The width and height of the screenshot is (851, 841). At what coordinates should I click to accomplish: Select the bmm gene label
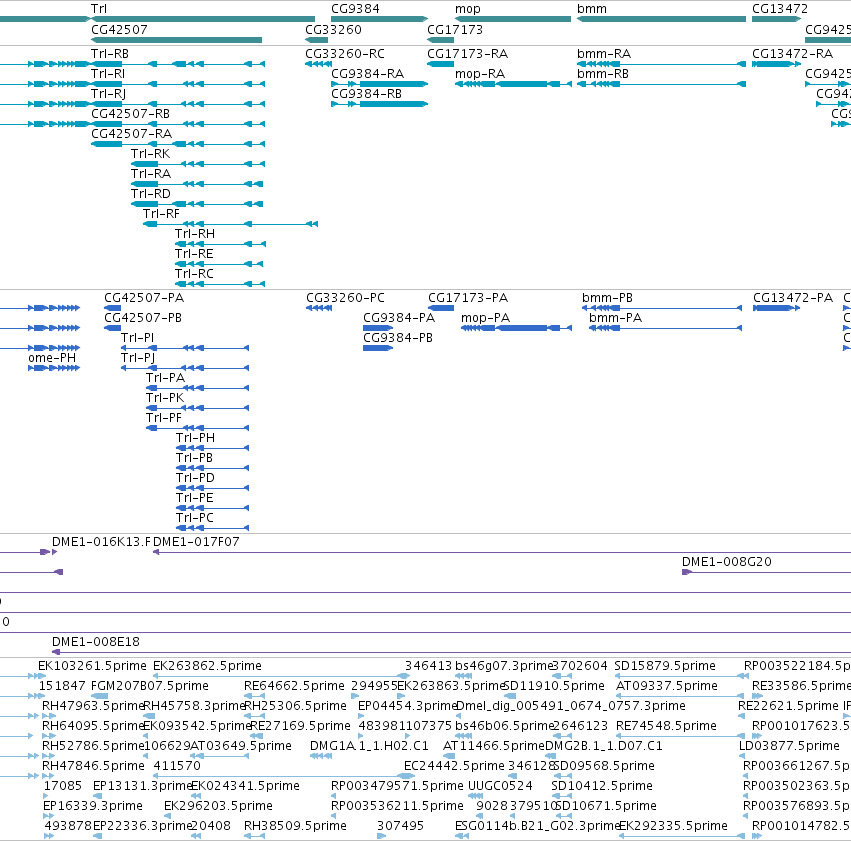pos(592,9)
